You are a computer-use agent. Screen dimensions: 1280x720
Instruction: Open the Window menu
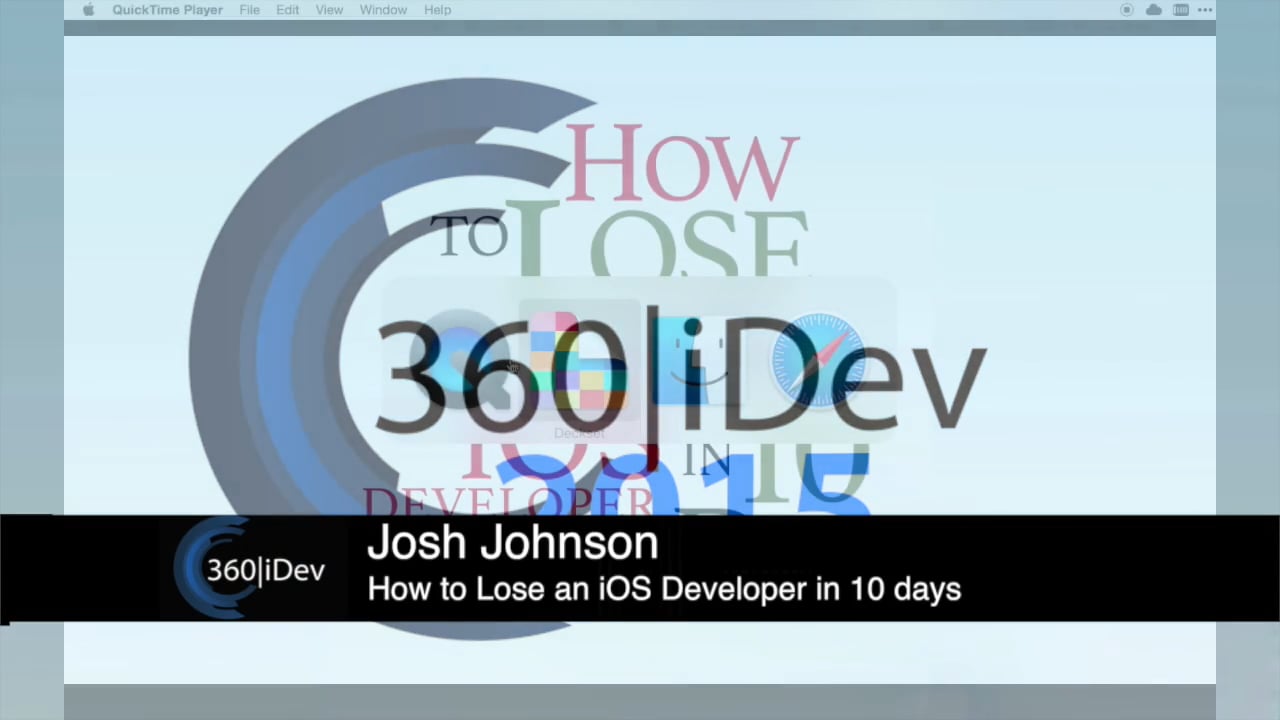coord(383,10)
